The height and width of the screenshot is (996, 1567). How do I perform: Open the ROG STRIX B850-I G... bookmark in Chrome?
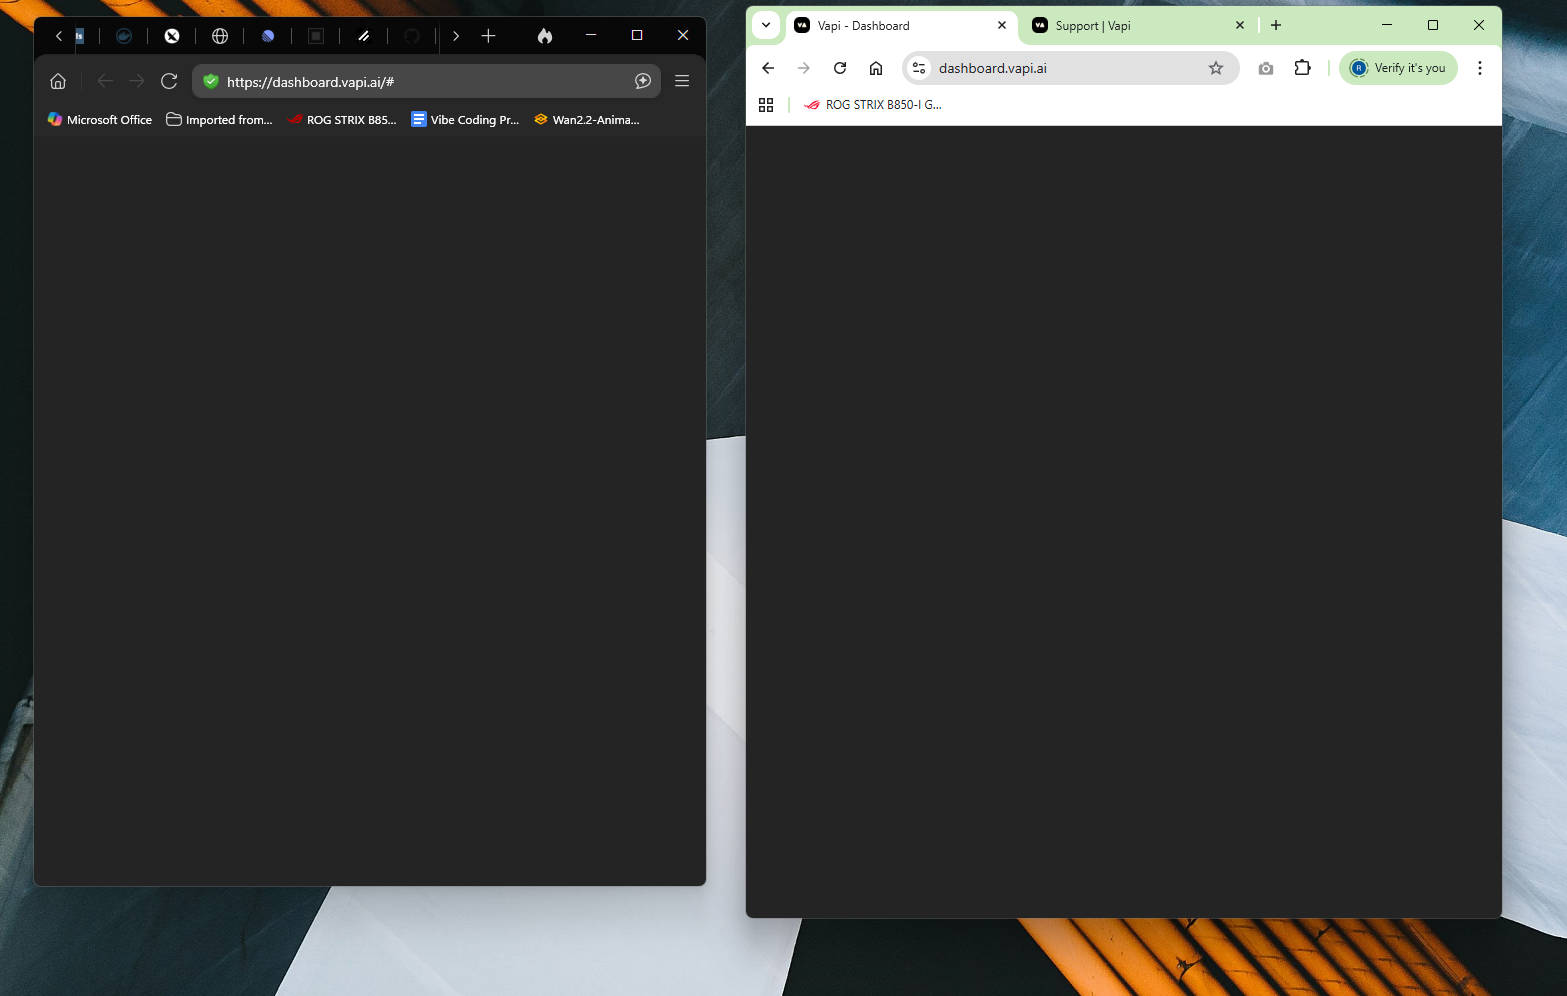(x=873, y=105)
